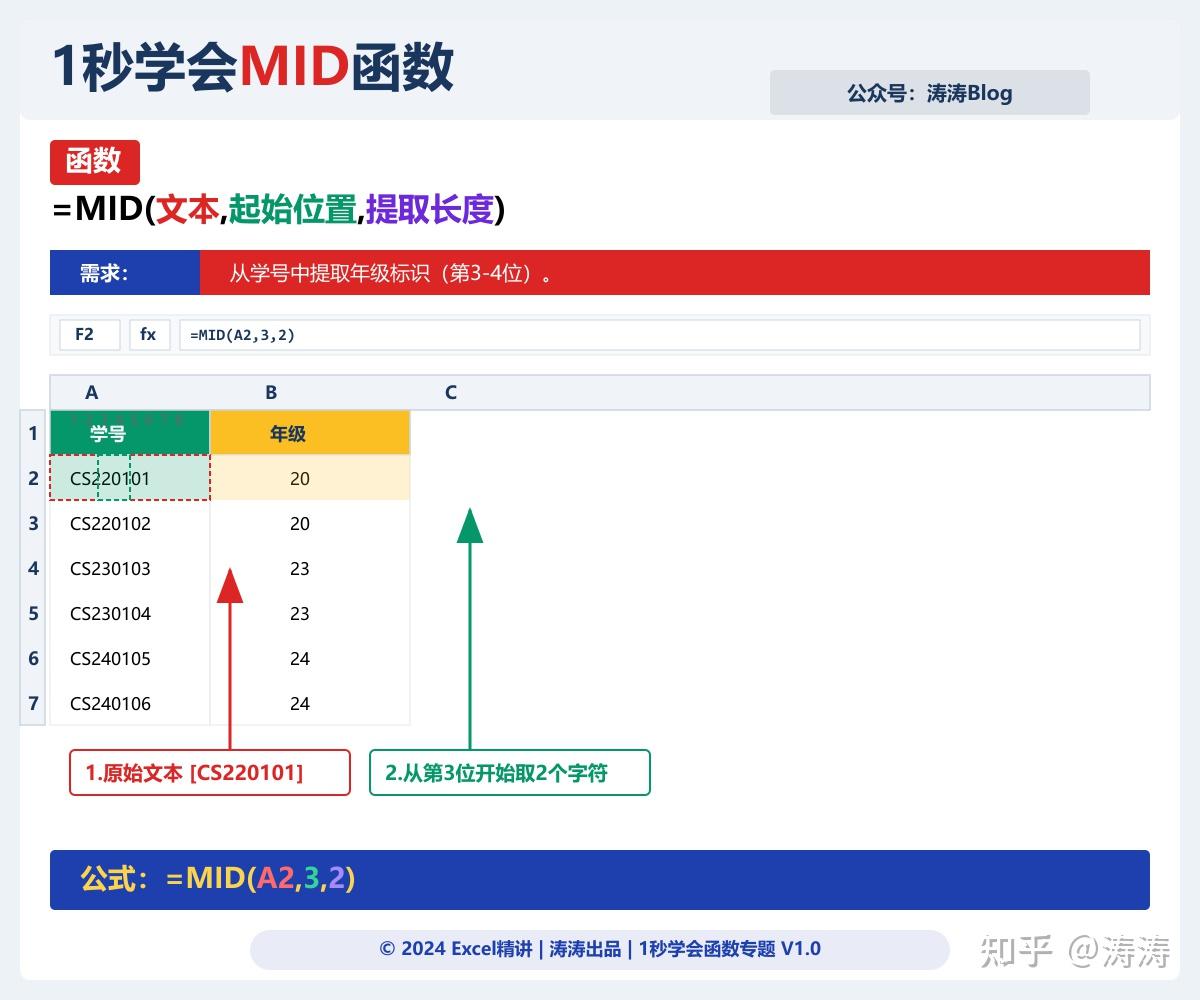This screenshot has width=1200, height=1000.
Task: Click the fx insert function icon
Action: [149, 334]
